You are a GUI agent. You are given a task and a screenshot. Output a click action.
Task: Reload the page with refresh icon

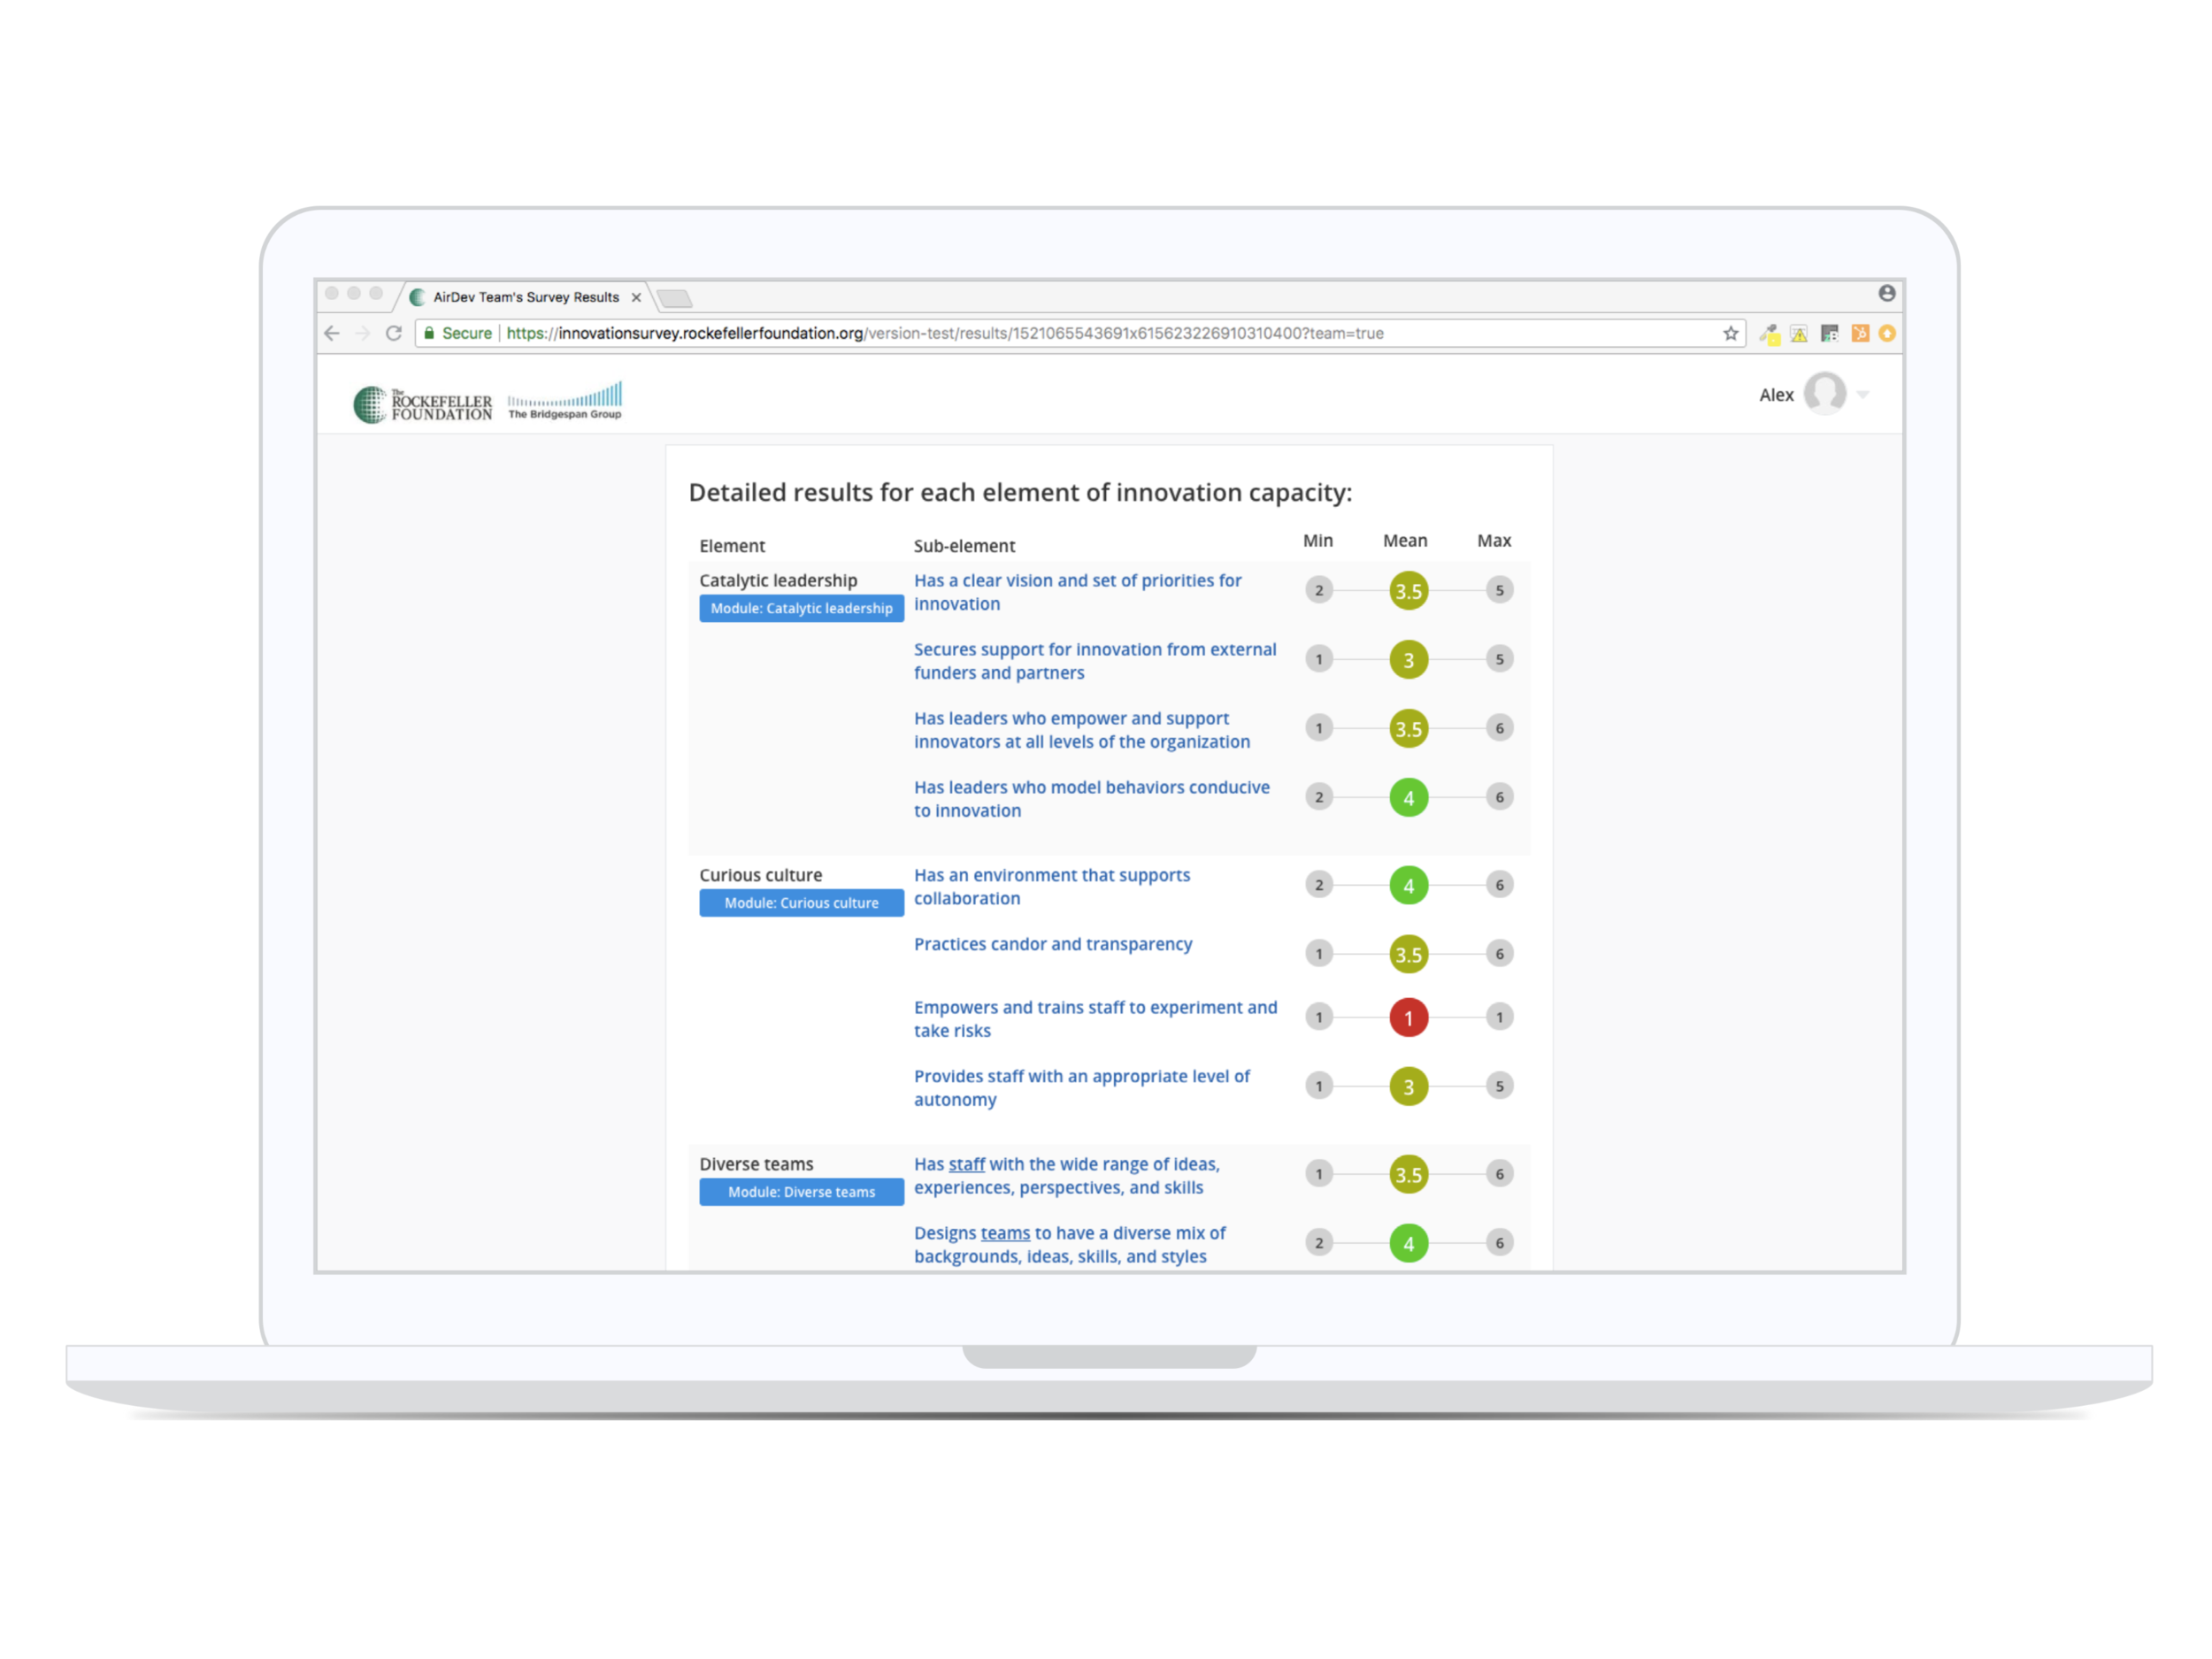pyautogui.click(x=394, y=334)
